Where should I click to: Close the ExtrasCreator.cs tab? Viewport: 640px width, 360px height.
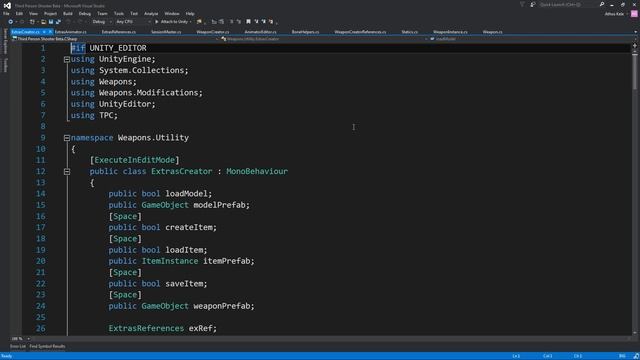pyautogui.click(x=51, y=32)
